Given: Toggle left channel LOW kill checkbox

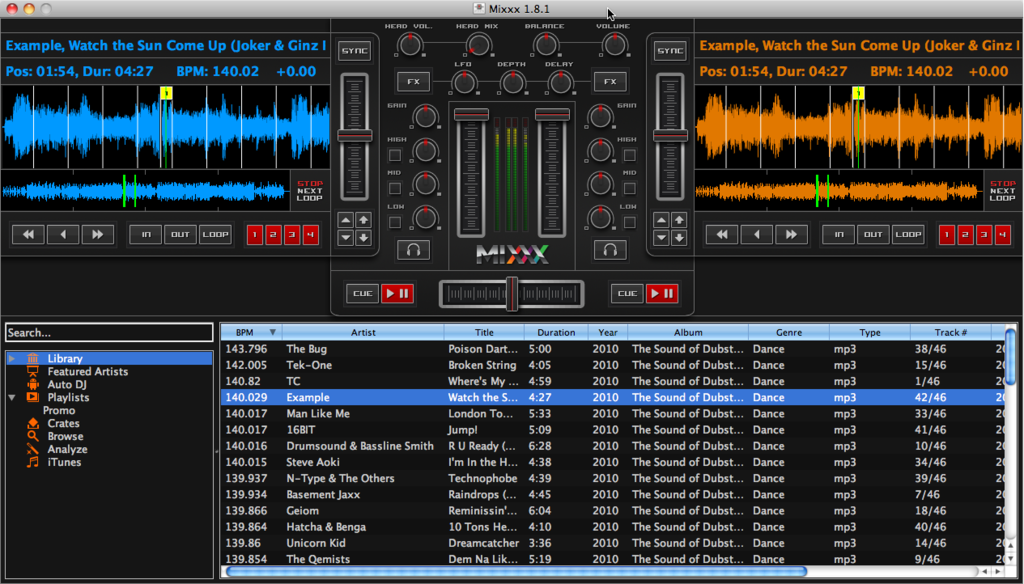Looking at the screenshot, I should [x=394, y=223].
